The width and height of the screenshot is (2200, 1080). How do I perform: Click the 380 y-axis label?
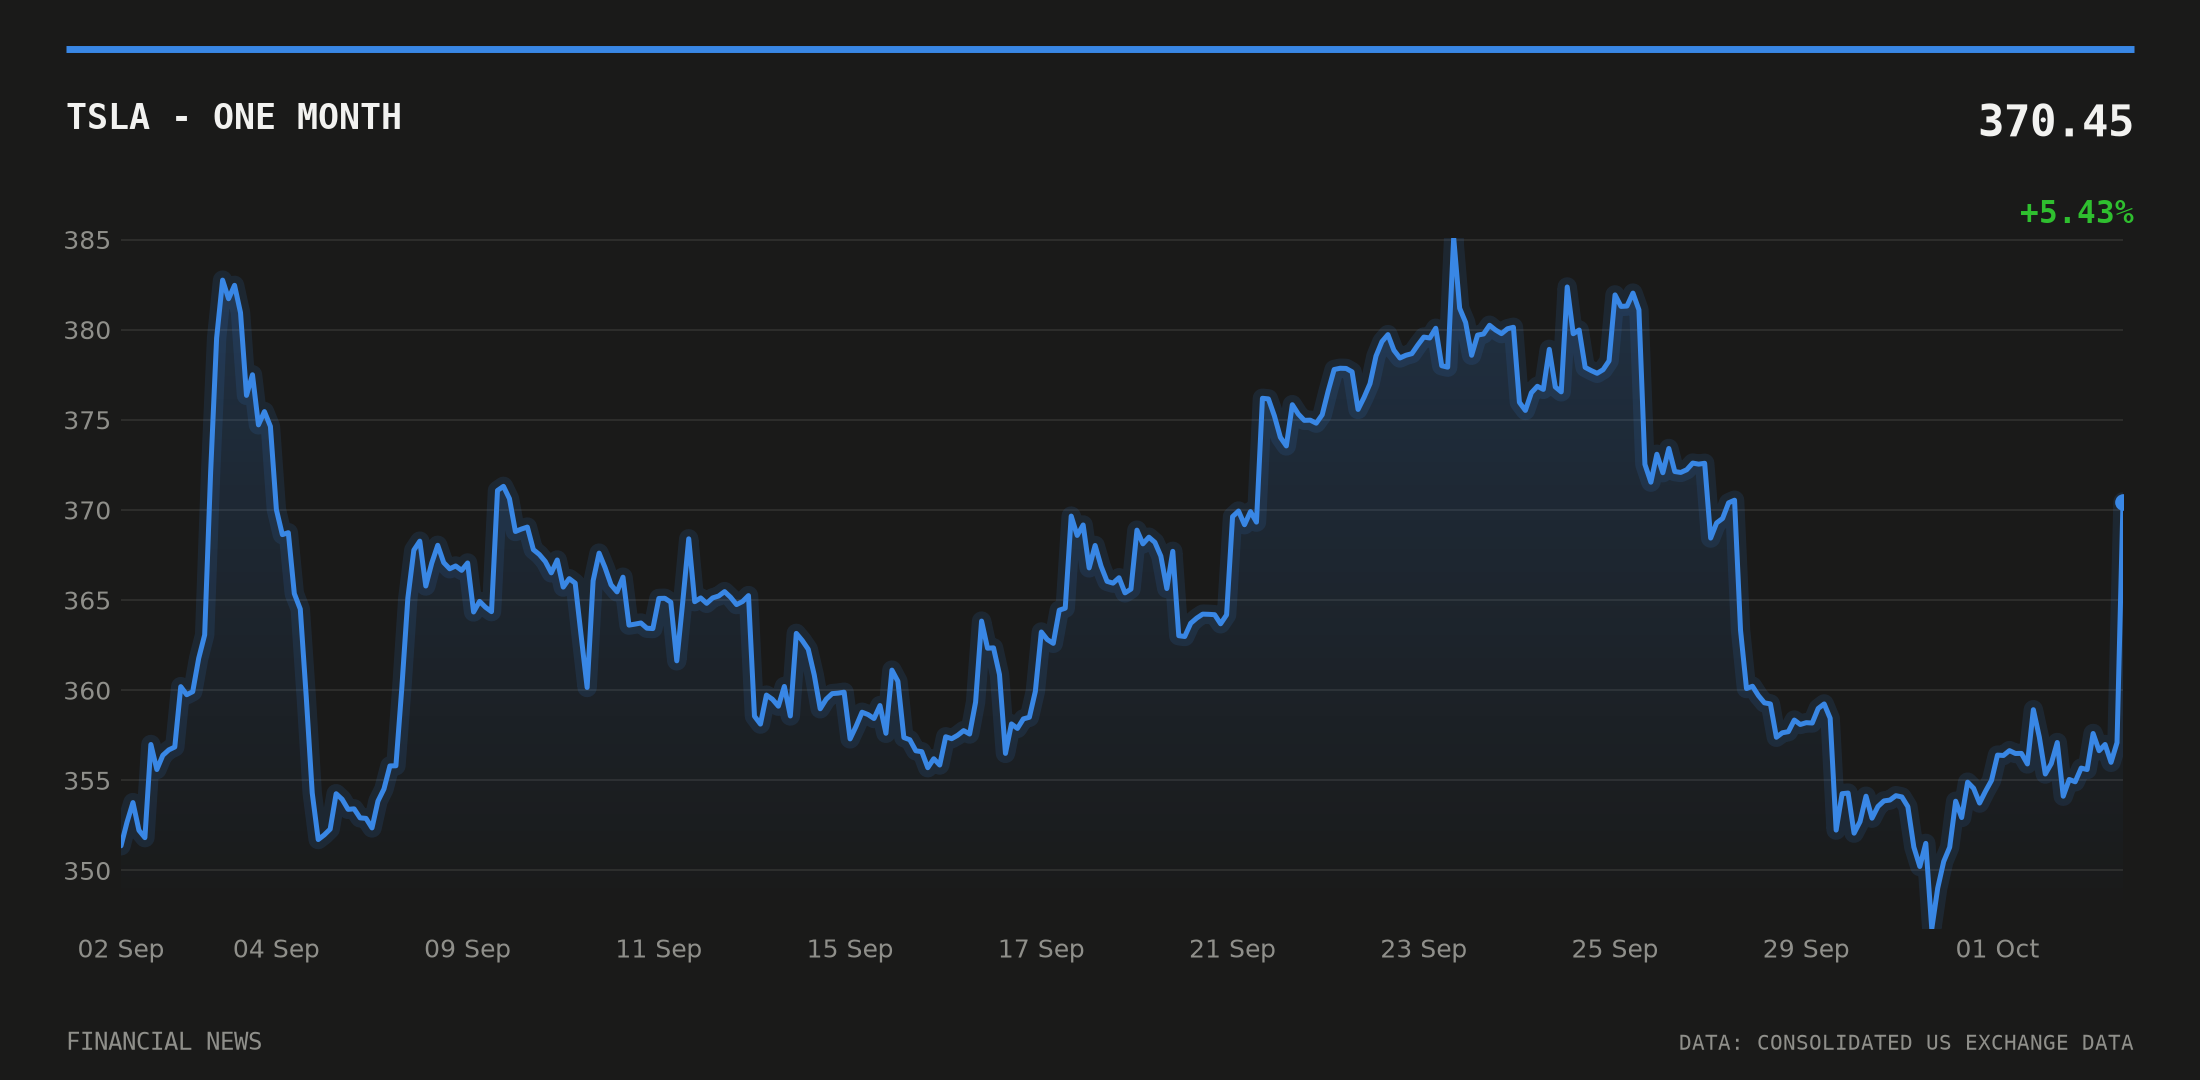tap(87, 330)
